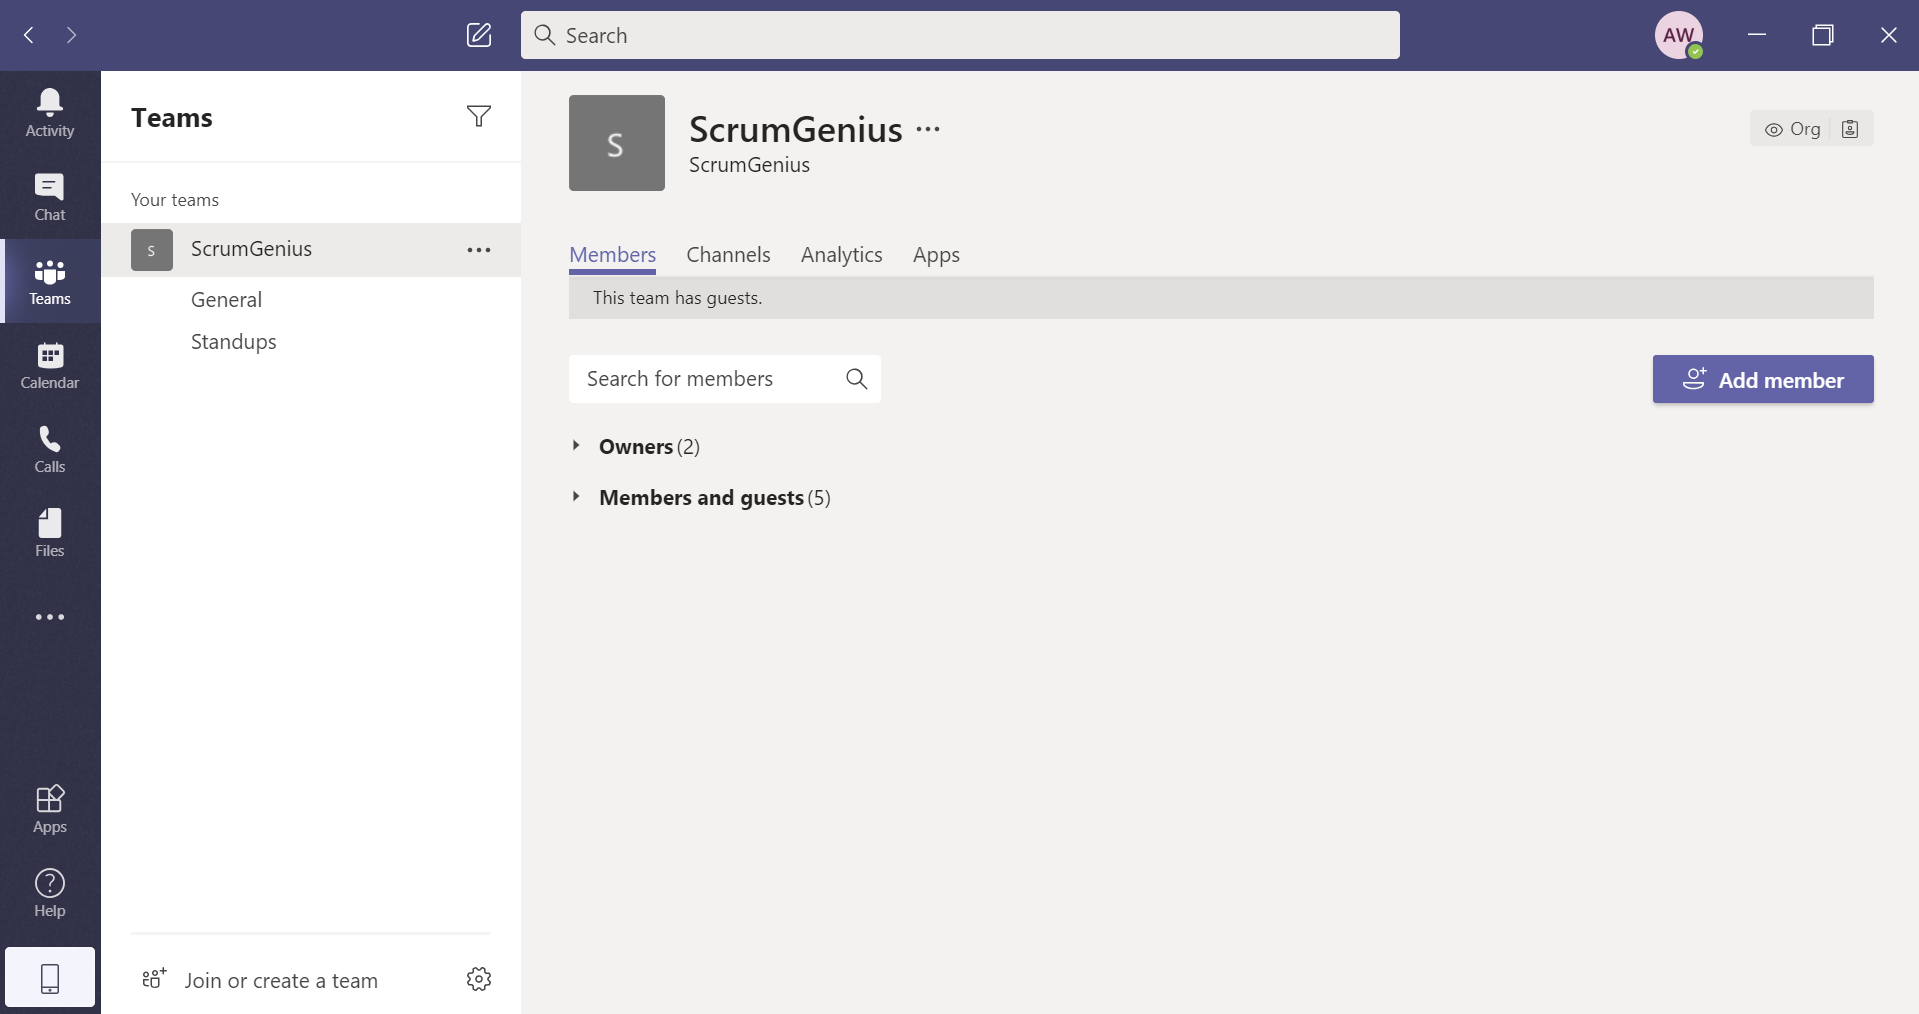The image size is (1919, 1014).
Task: Click the join or create team icon
Action: point(154,979)
